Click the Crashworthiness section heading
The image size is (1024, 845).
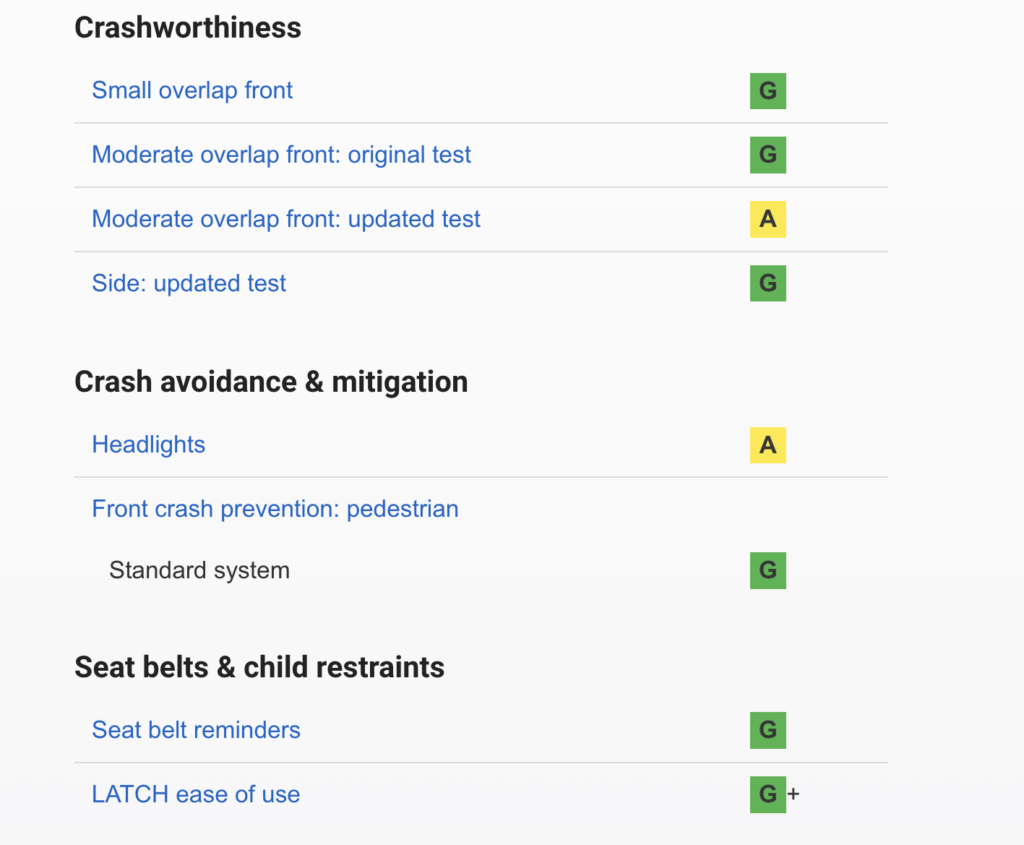pyautogui.click(x=187, y=27)
